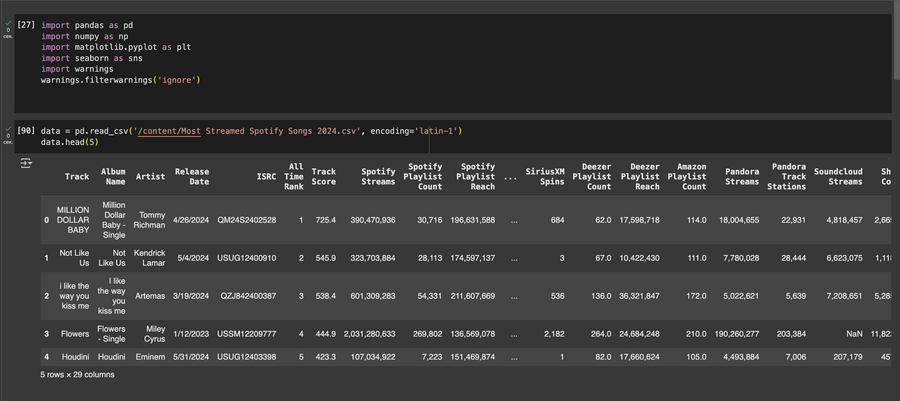Click the All Time Rank column header
Image resolution: width=900 pixels, height=401 pixels.
point(294,177)
